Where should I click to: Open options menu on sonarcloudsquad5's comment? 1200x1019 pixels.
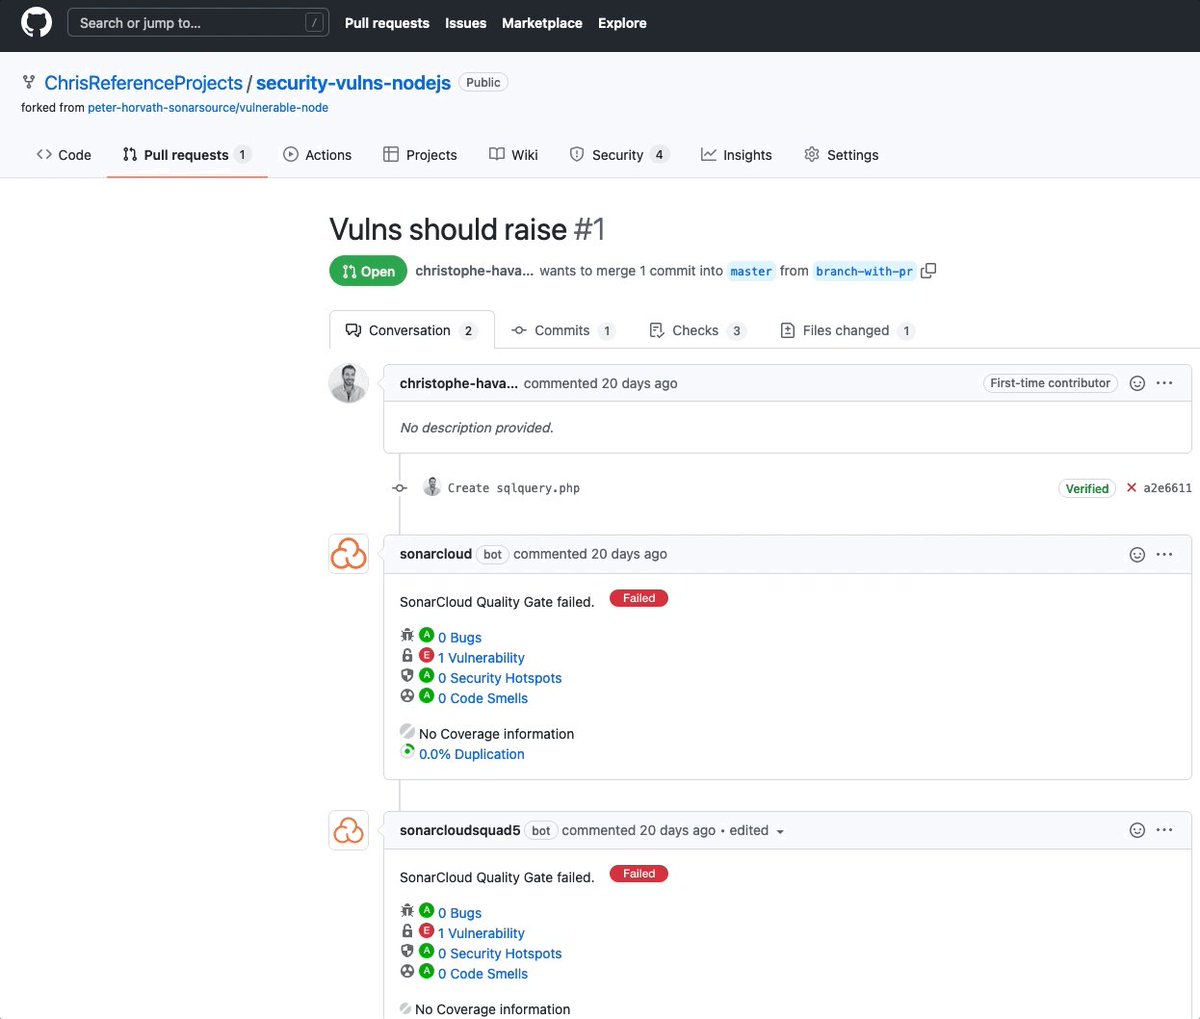pos(1164,830)
